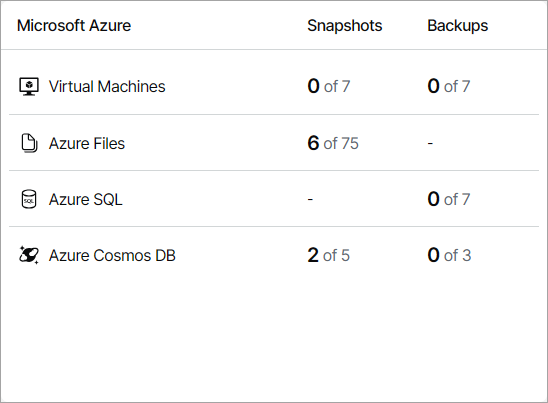Click the Azure SQL snapshots dash
Viewport: 548px width, 403px height.
point(310,199)
